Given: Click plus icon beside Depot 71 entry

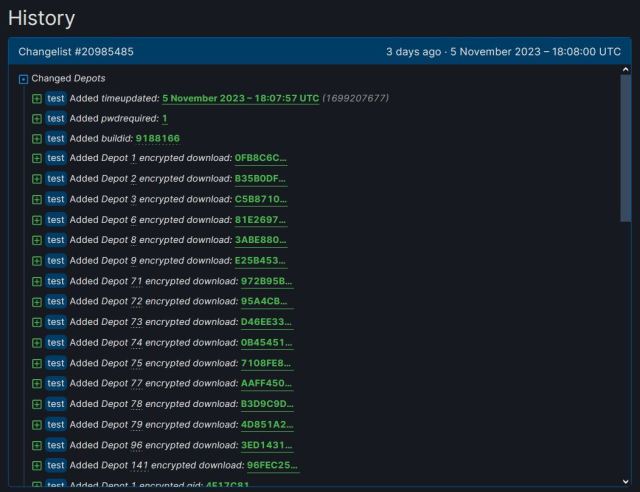Looking at the screenshot, I should pos(37,282).
